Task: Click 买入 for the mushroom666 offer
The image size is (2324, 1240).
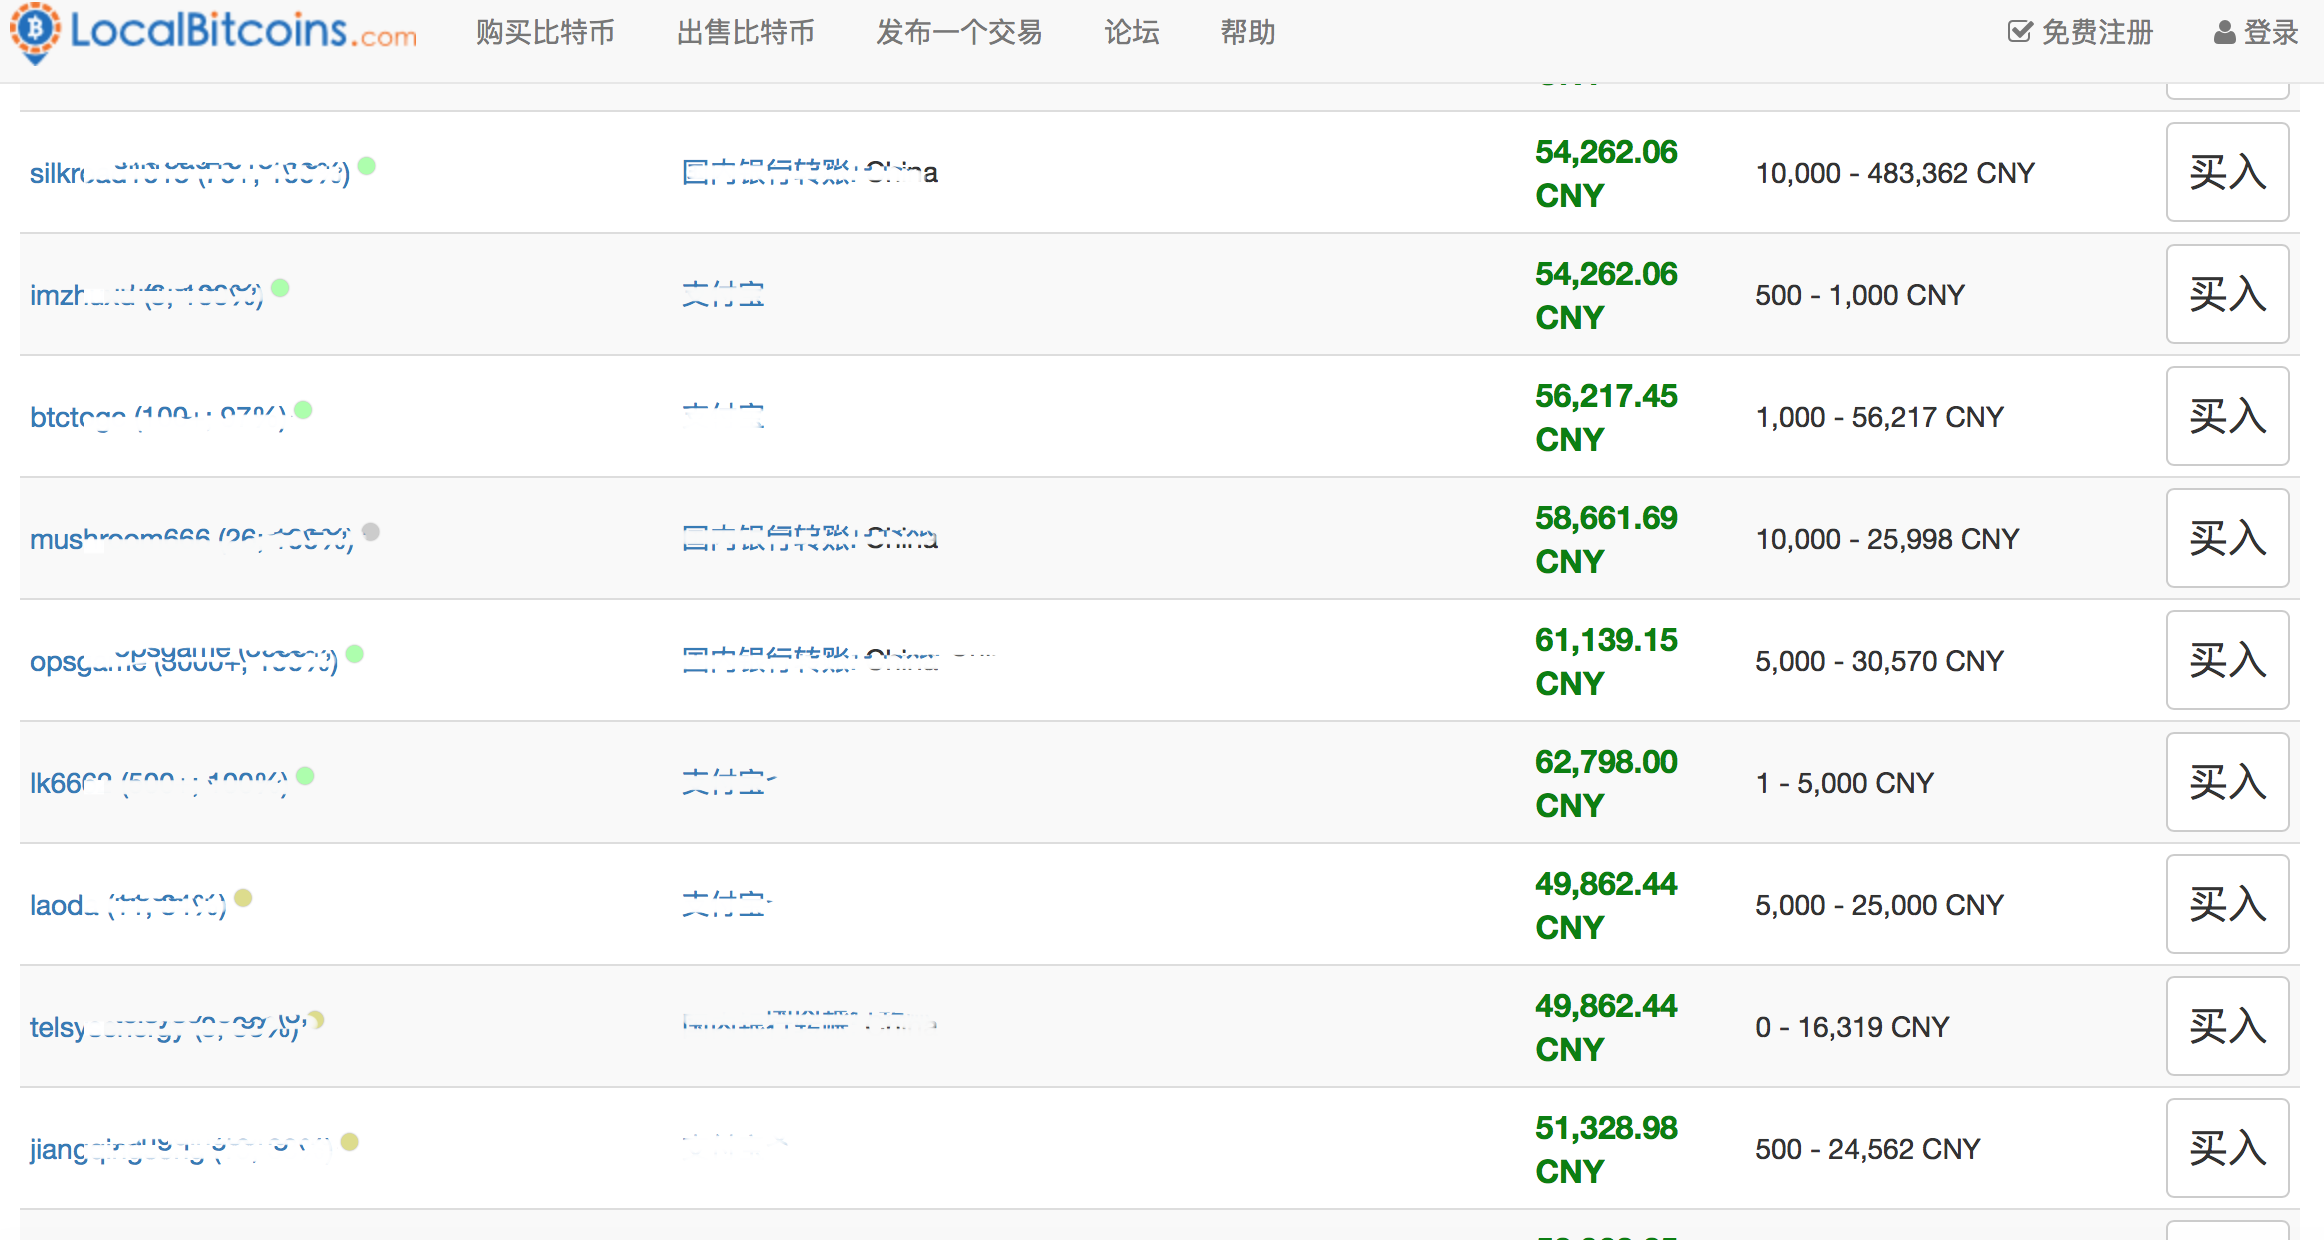Action: (x=2227, y=538)
